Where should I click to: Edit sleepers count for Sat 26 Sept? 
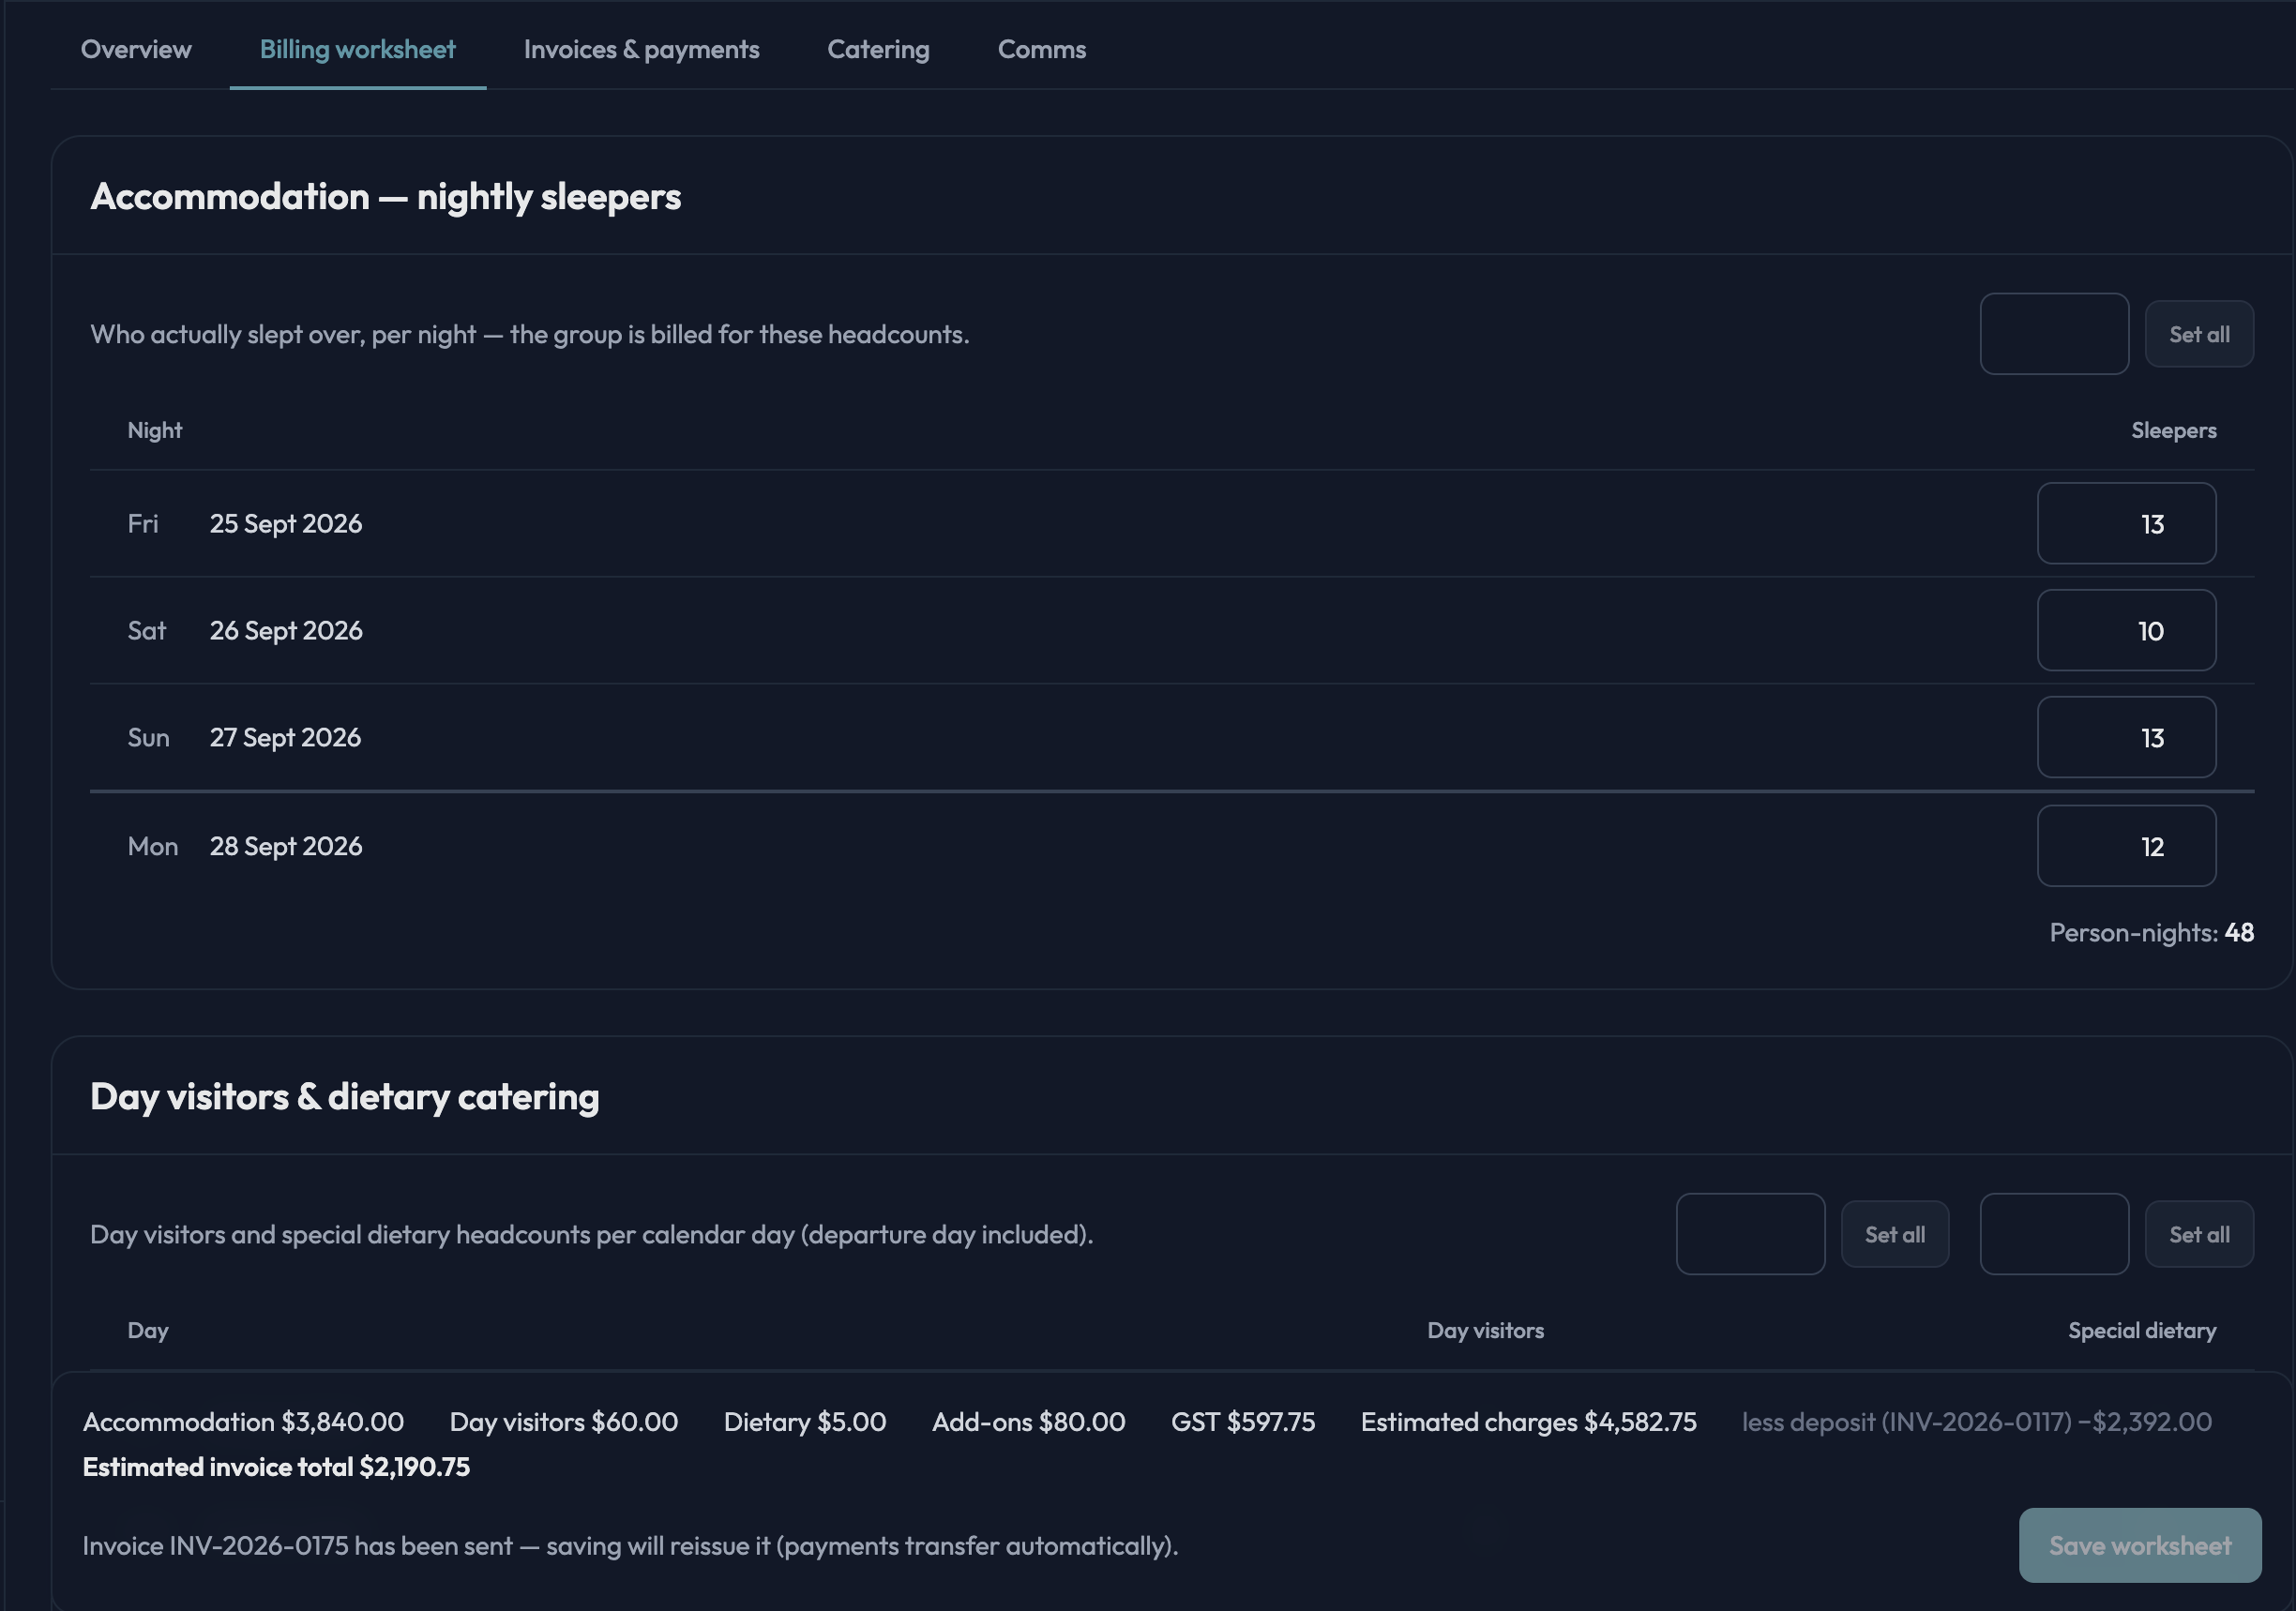2126,631
